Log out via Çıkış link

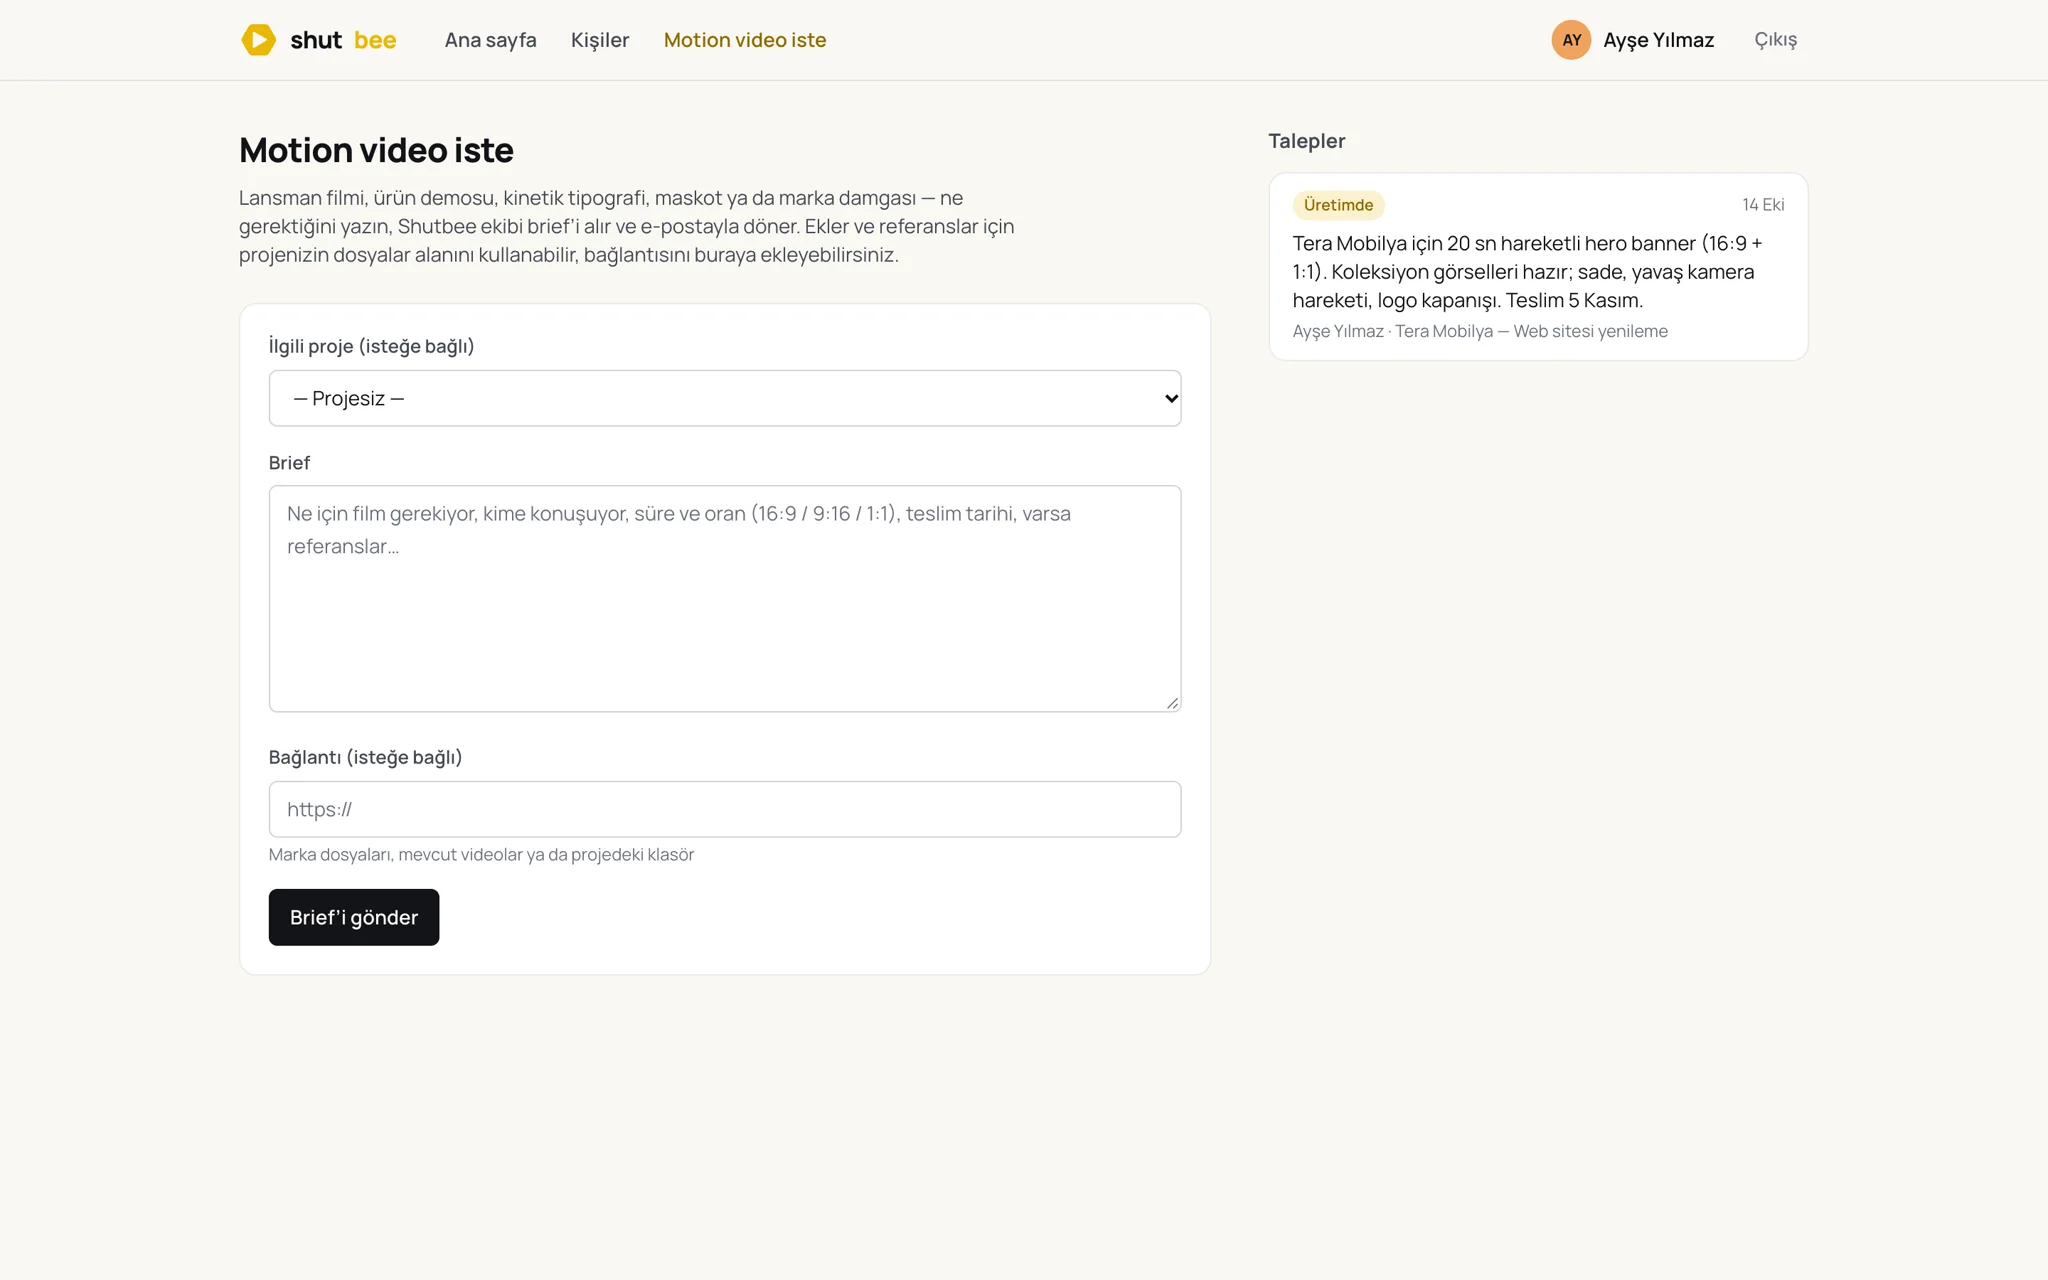(1775, 40)
